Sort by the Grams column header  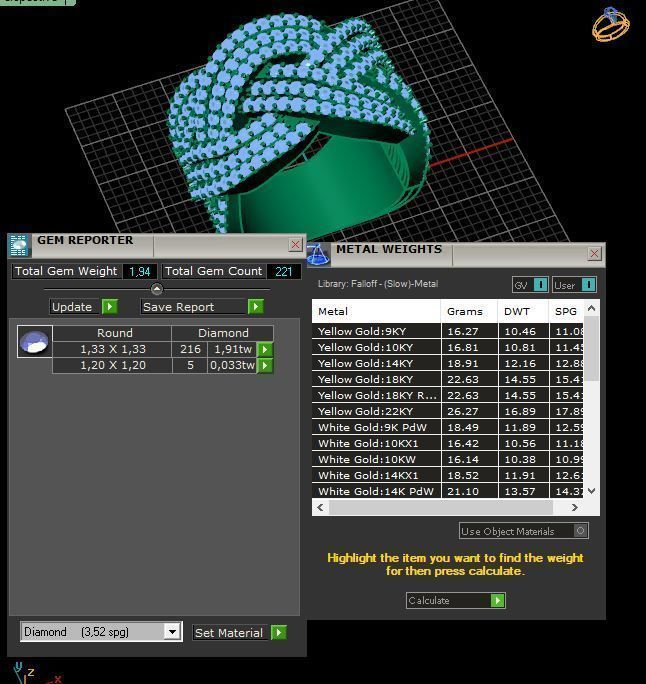pyautogui.click(x=469, y=311)
